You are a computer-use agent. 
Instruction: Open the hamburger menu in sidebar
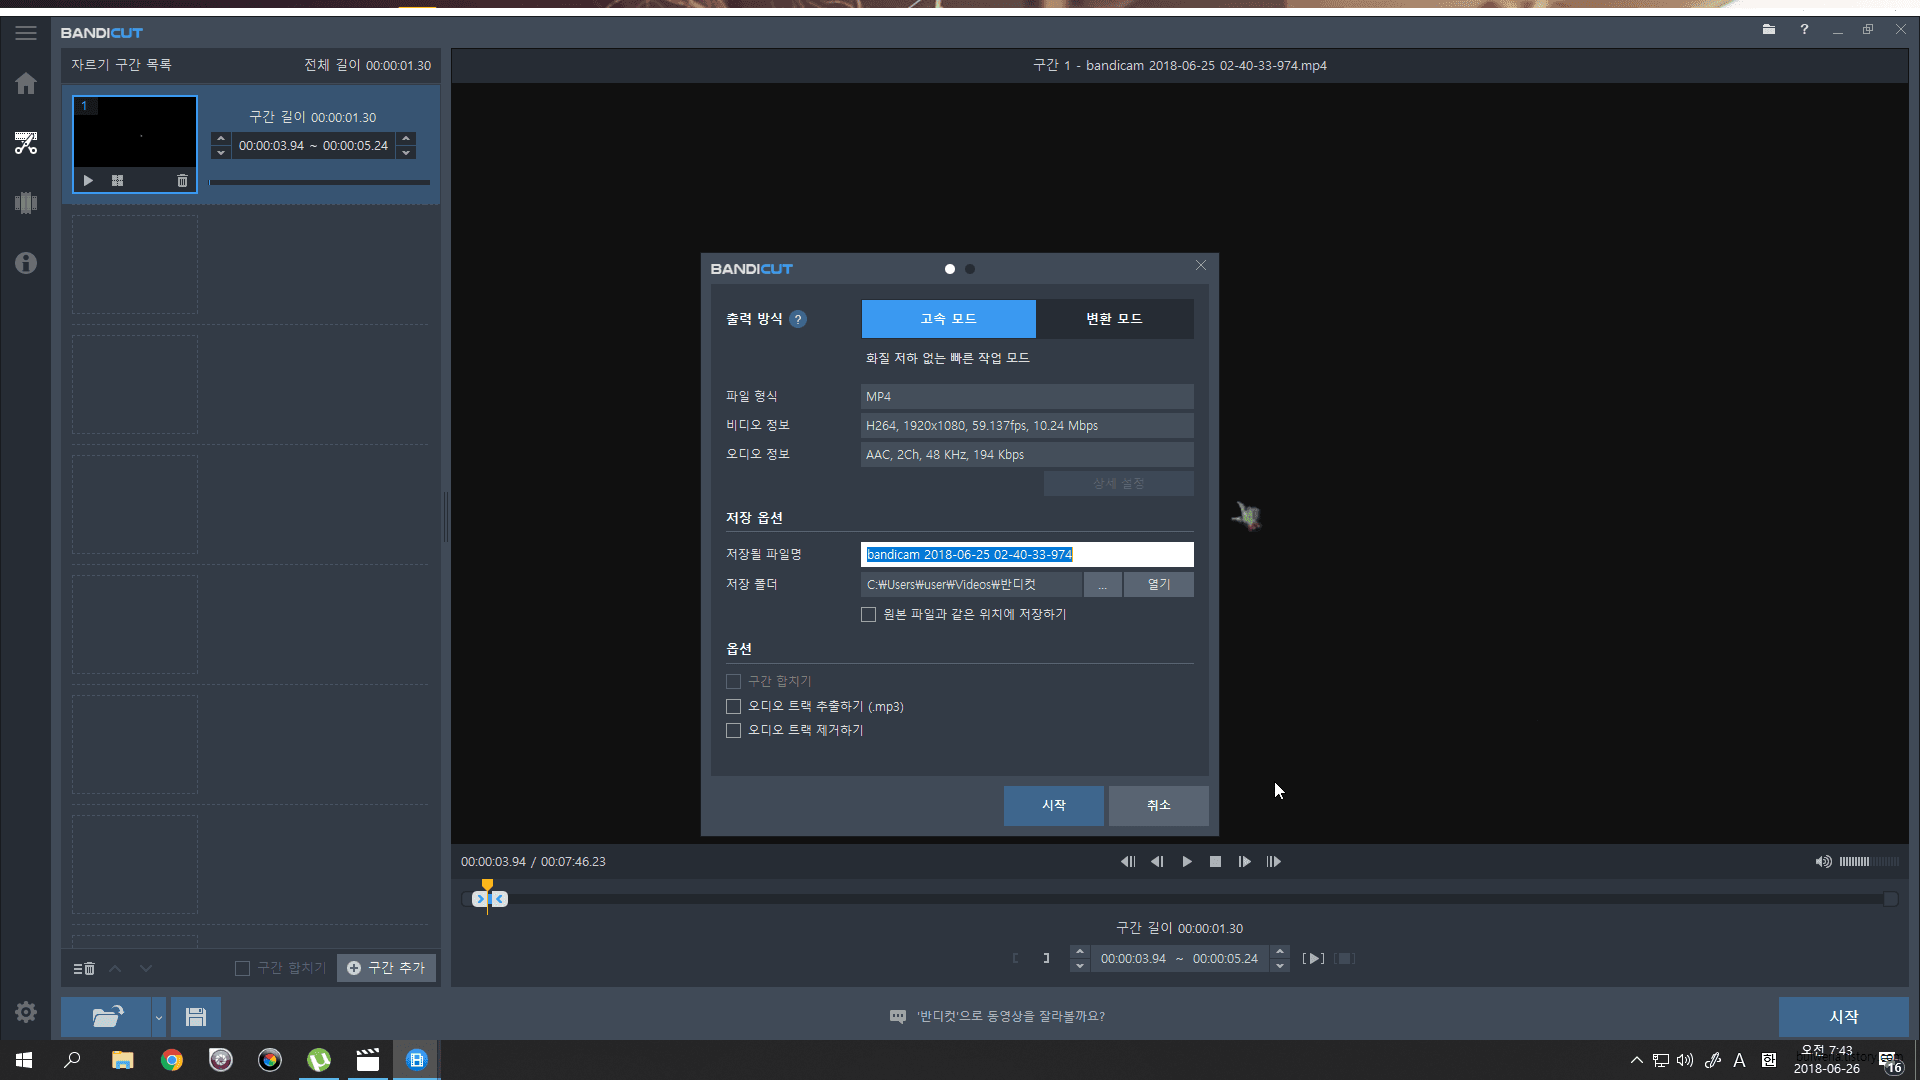tap(26, 33)
